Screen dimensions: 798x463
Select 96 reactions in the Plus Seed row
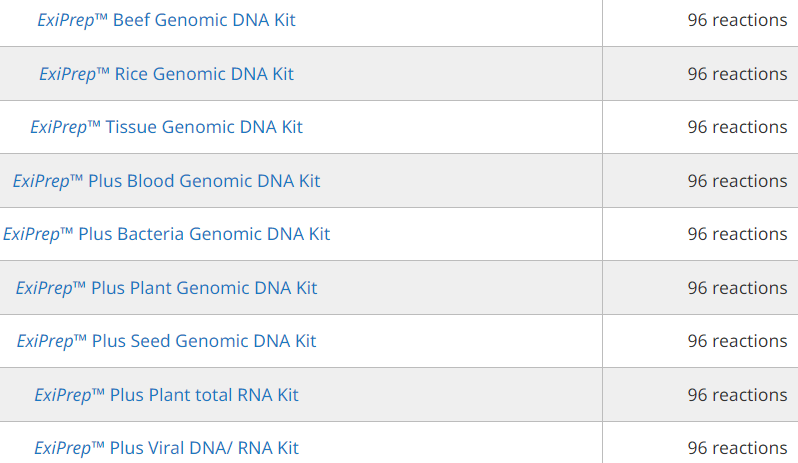click(x=737, y=340)
